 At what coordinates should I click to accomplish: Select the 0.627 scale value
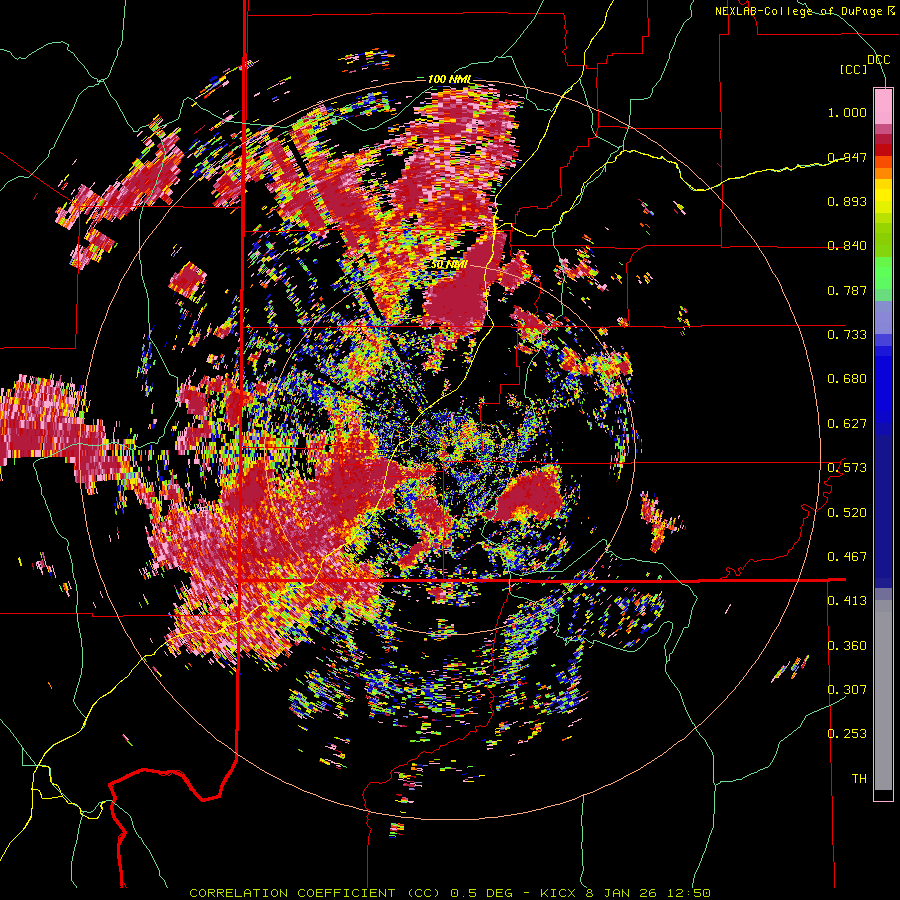[x=847, y=424]
